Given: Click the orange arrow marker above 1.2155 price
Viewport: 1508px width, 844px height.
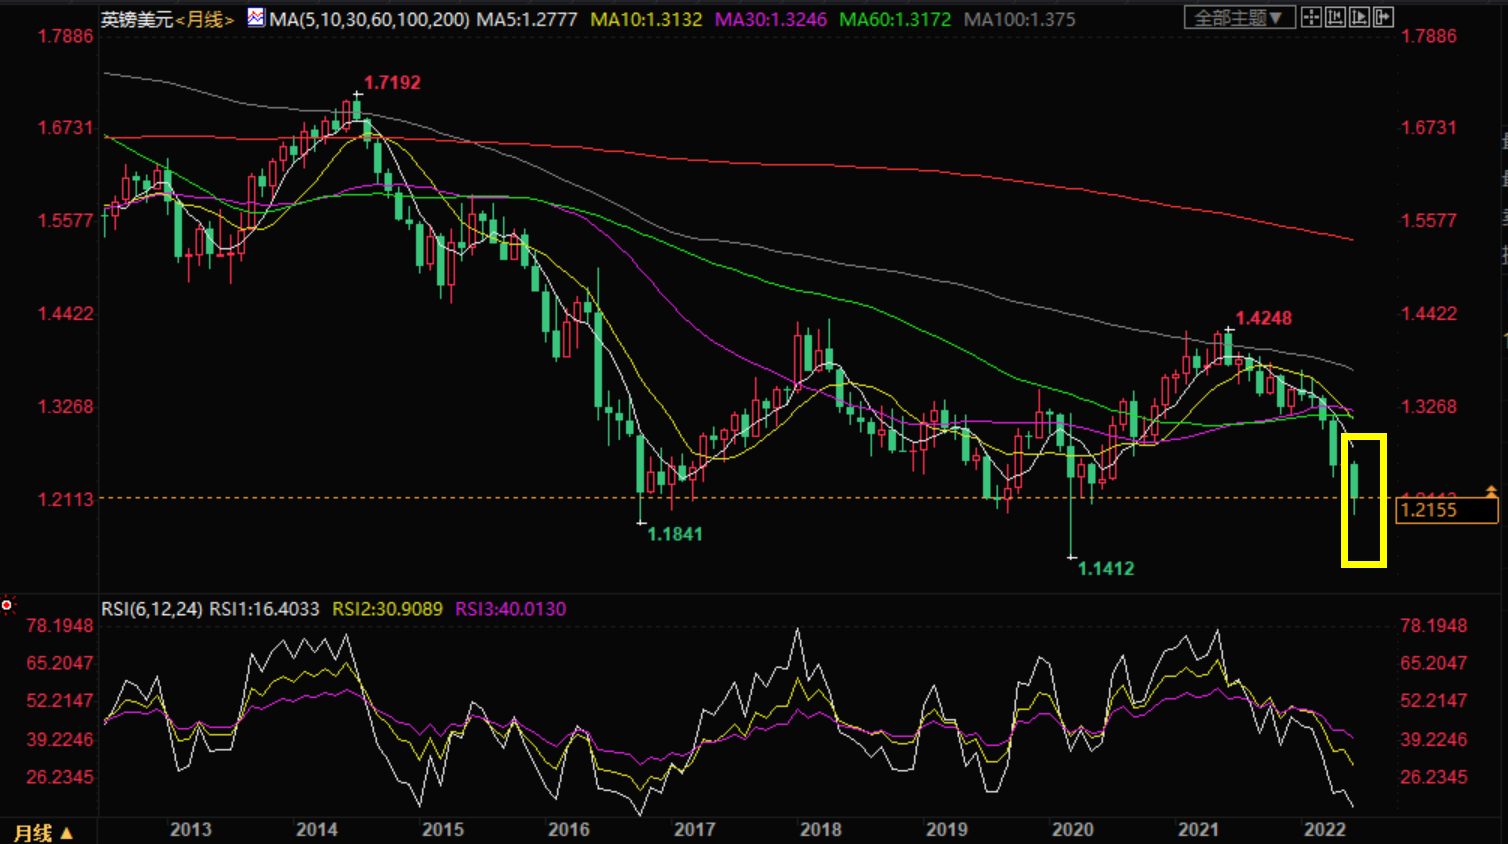Looking at the screenshot, I should [1491, 491].
